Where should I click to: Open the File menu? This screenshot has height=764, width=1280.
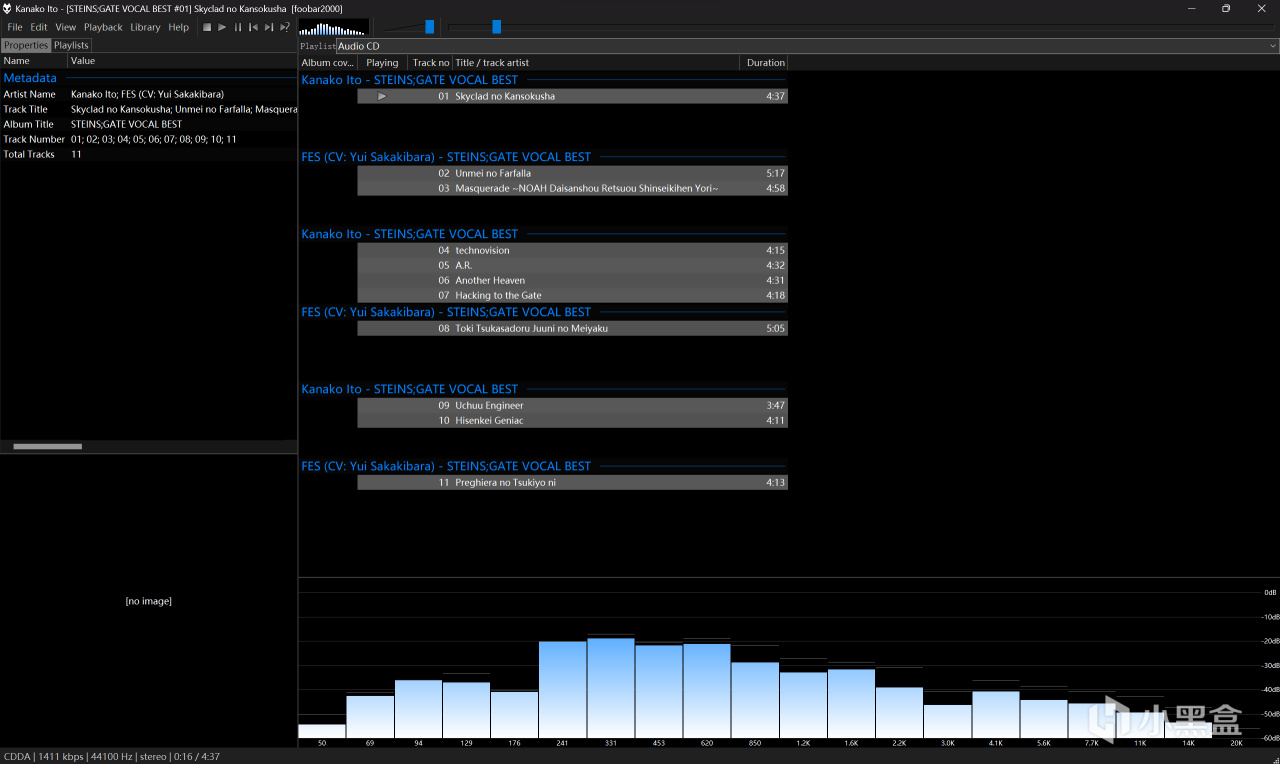(15, 27)
